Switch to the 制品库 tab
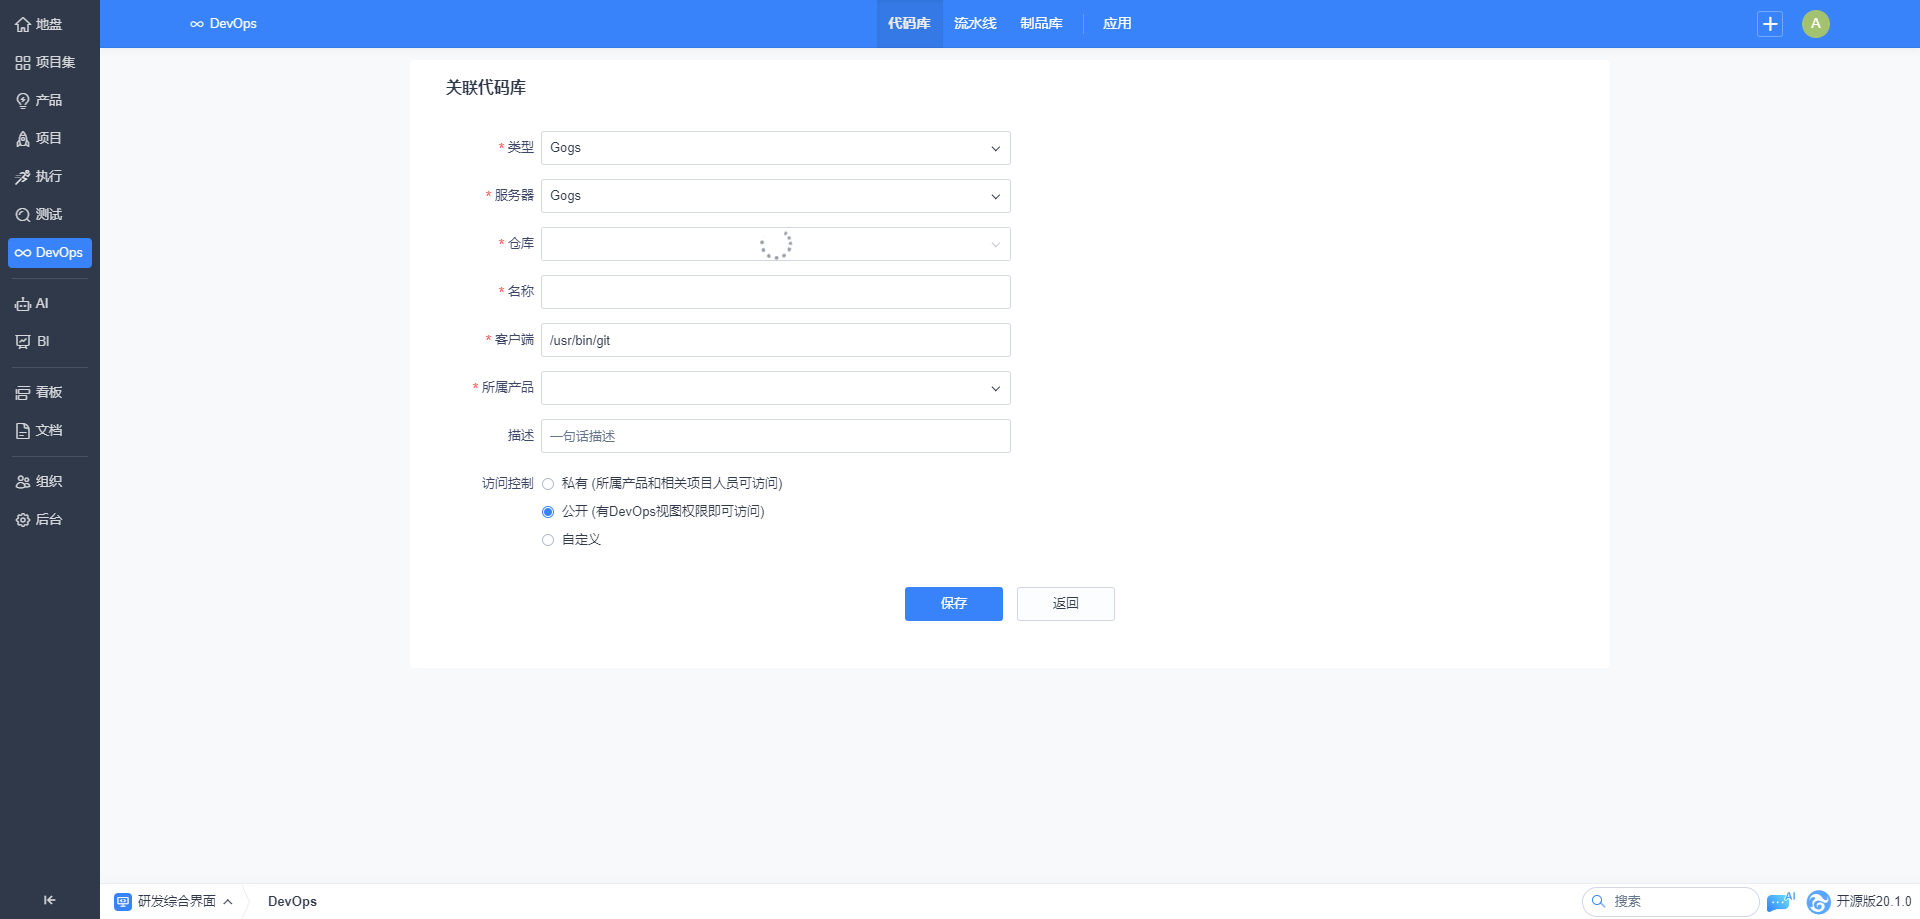Image resolution: width=1920 pixels, height=919 pixels. [x=1041, y=24]
